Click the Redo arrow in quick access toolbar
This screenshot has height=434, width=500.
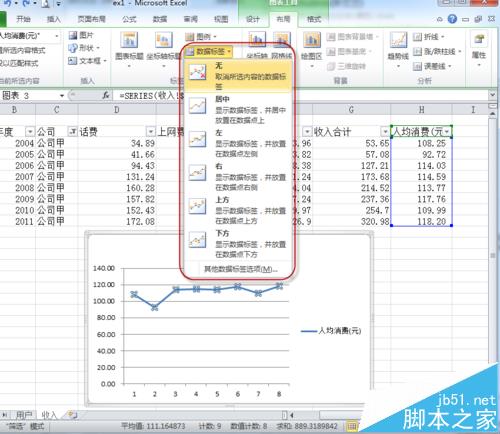tap(26, 3)
